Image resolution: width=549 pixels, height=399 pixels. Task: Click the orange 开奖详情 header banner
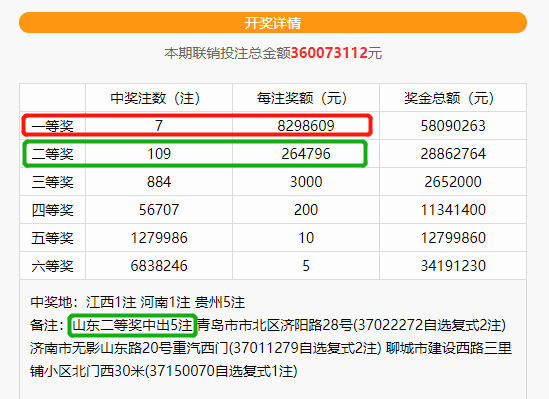click(x=273, y=23)
